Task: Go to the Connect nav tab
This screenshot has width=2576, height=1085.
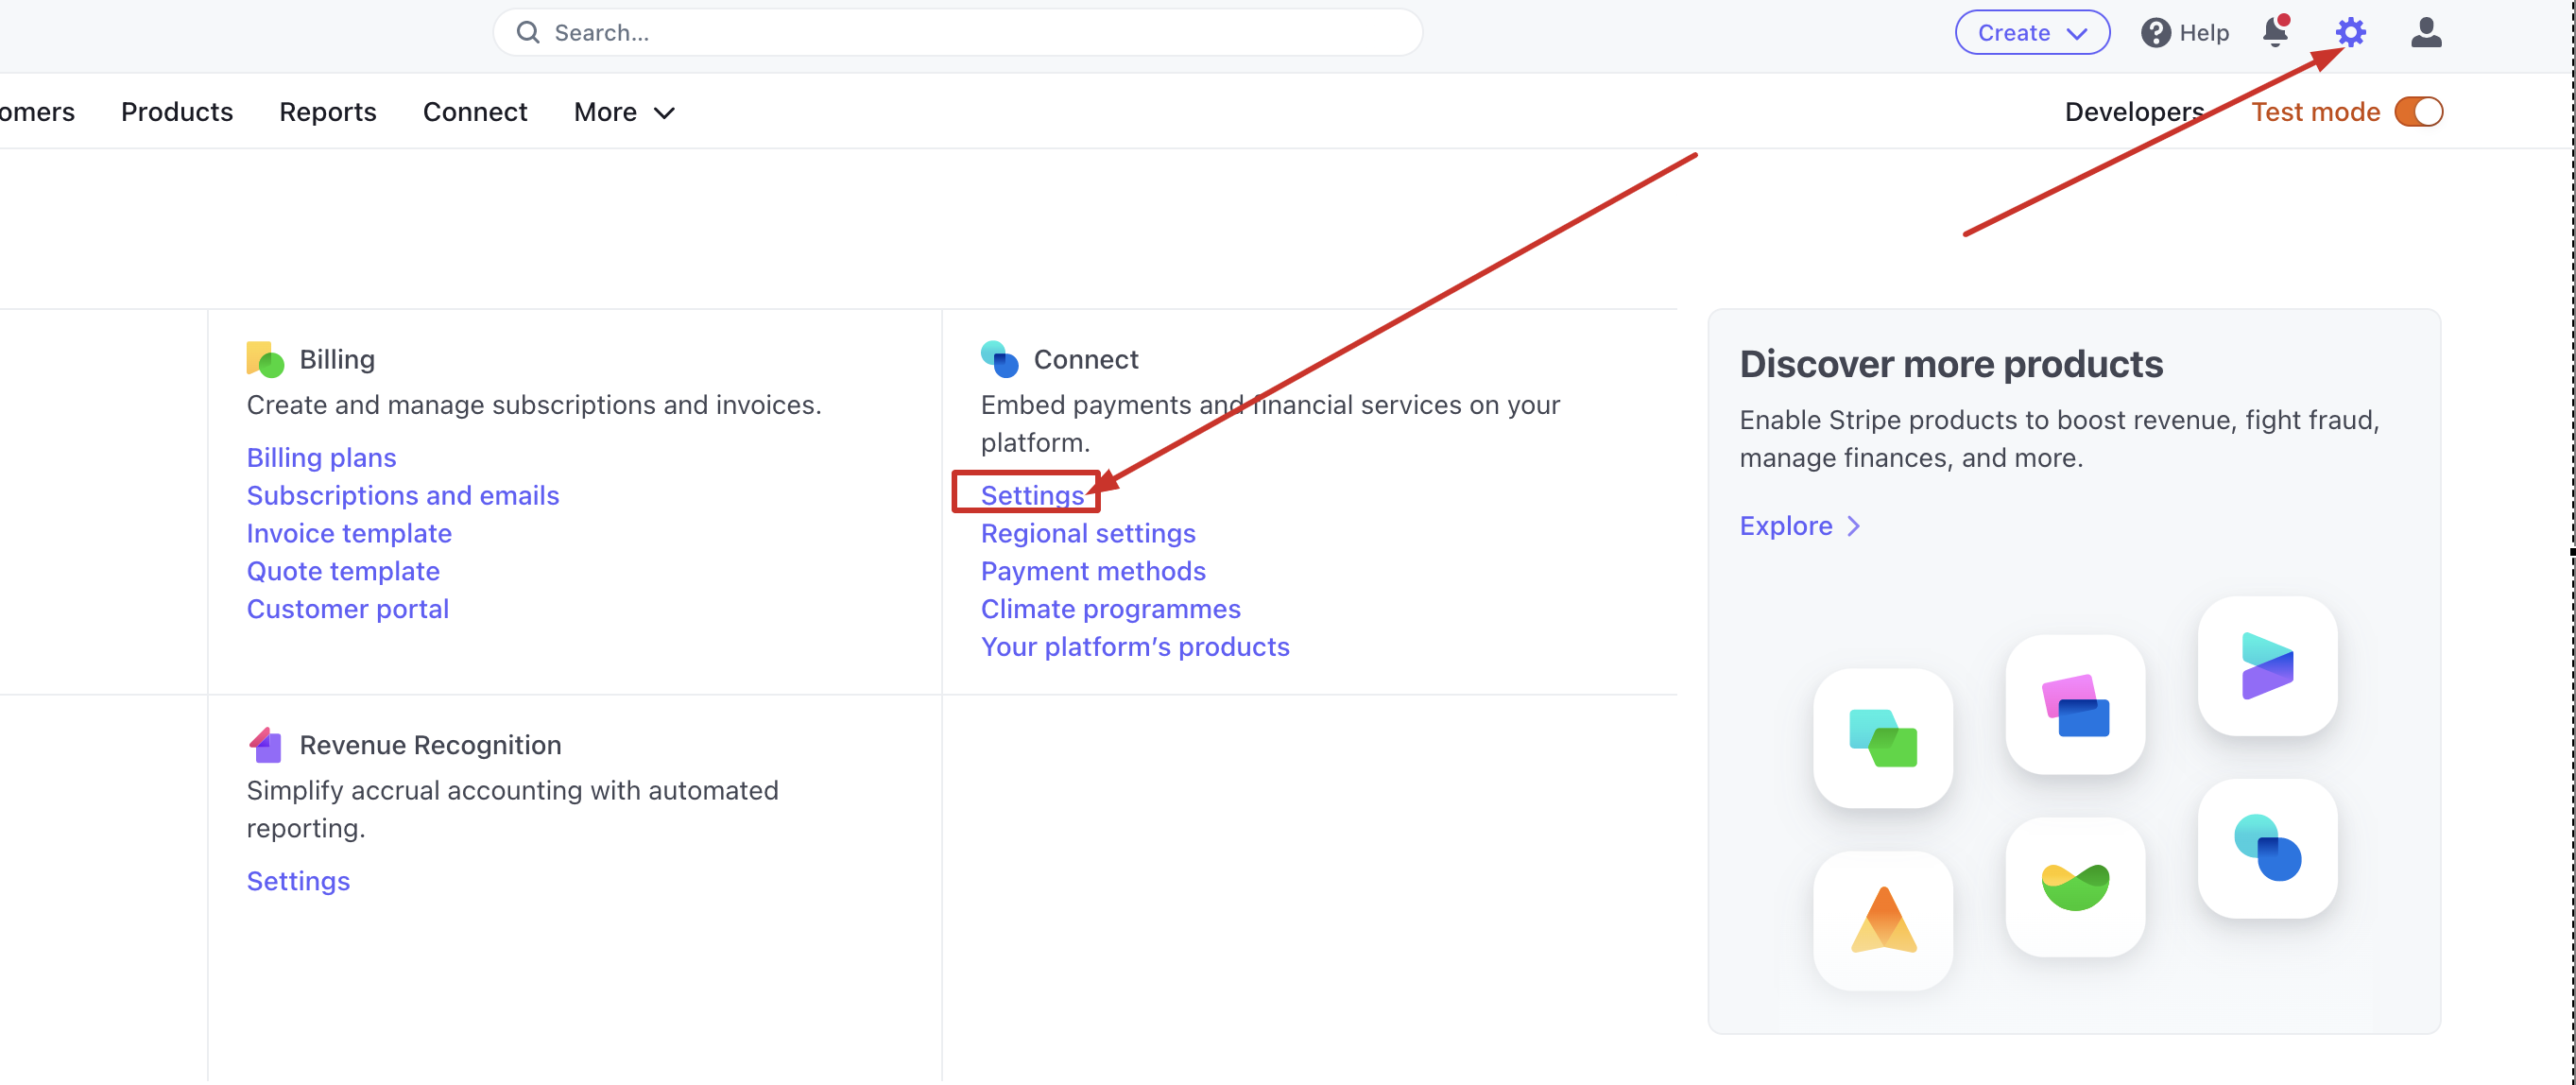Action: point(475,112)
